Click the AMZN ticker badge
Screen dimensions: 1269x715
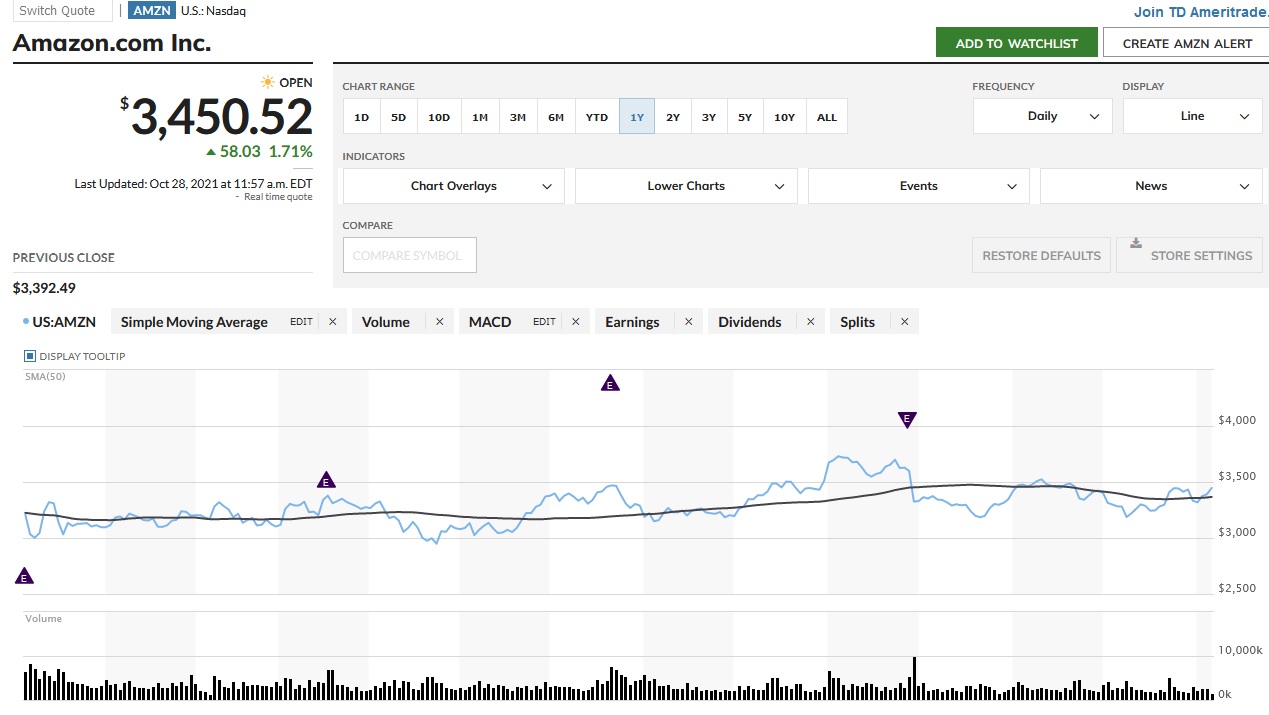click(x=152, y=11)
